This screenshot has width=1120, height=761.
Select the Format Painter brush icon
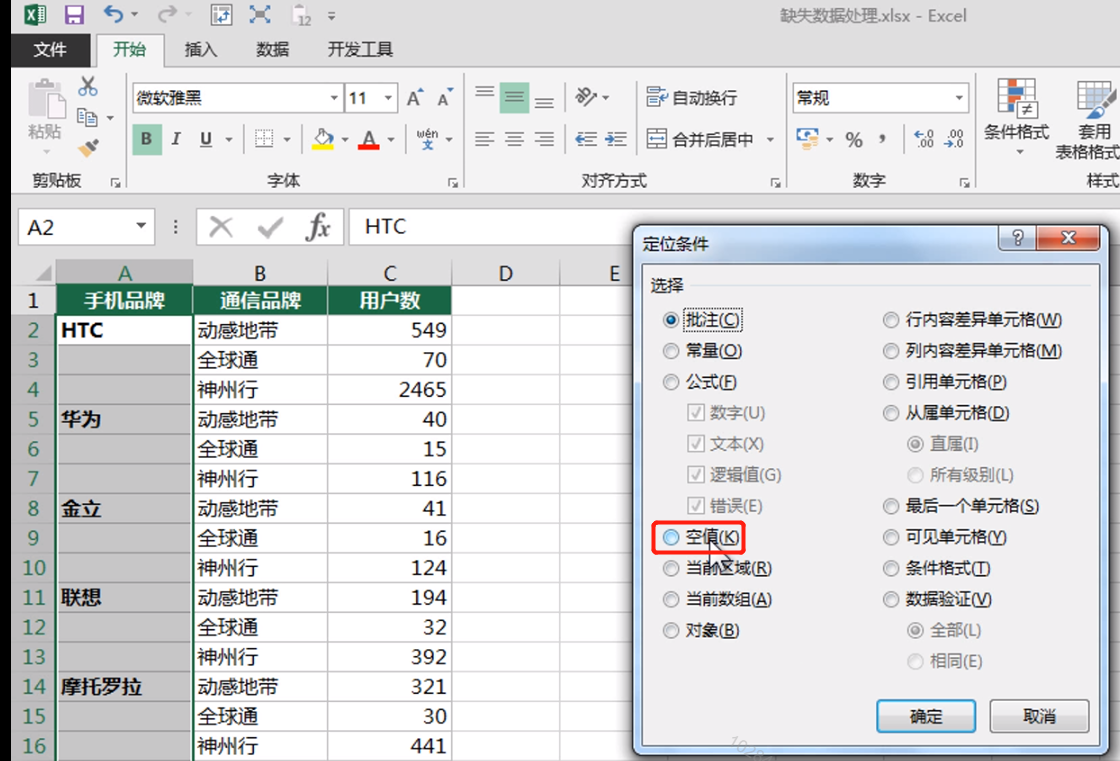coord(88,148)
